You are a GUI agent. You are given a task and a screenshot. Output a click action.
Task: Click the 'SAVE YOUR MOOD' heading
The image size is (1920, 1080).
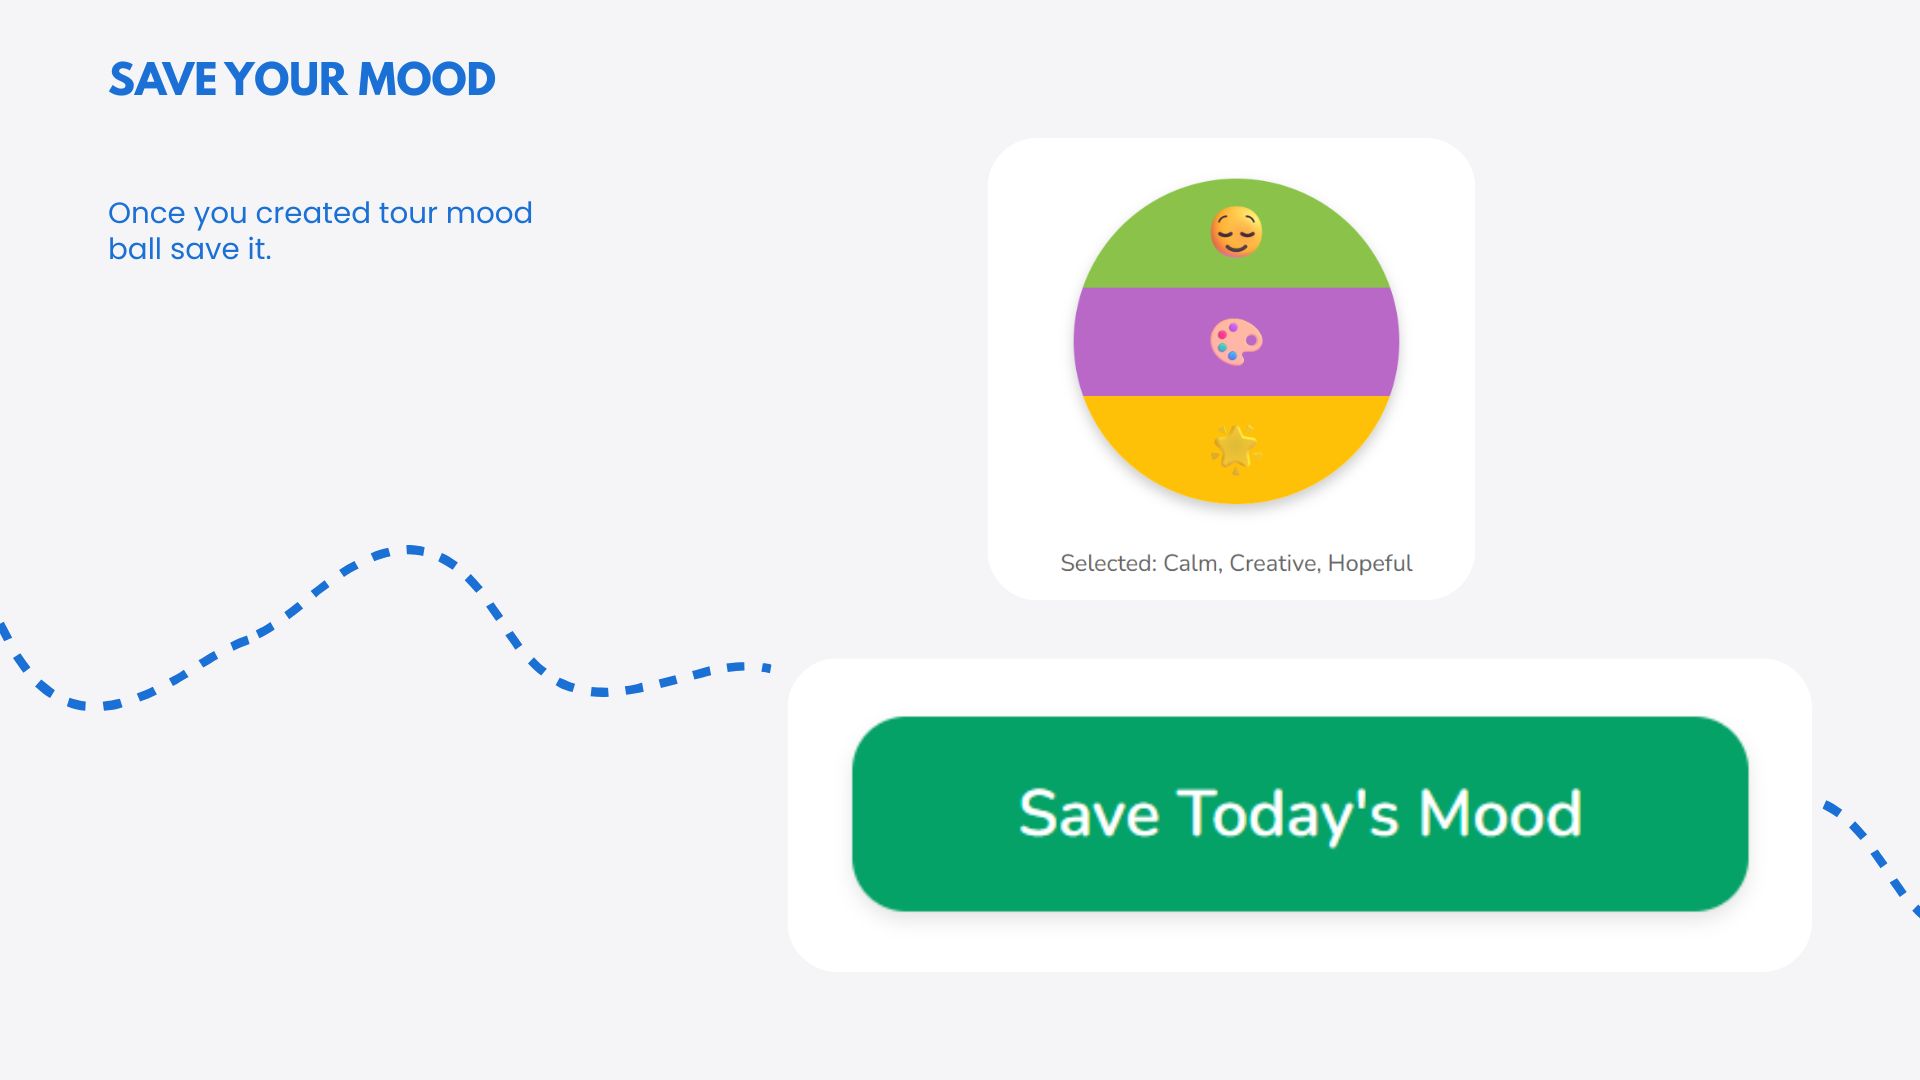coord(301,80)
